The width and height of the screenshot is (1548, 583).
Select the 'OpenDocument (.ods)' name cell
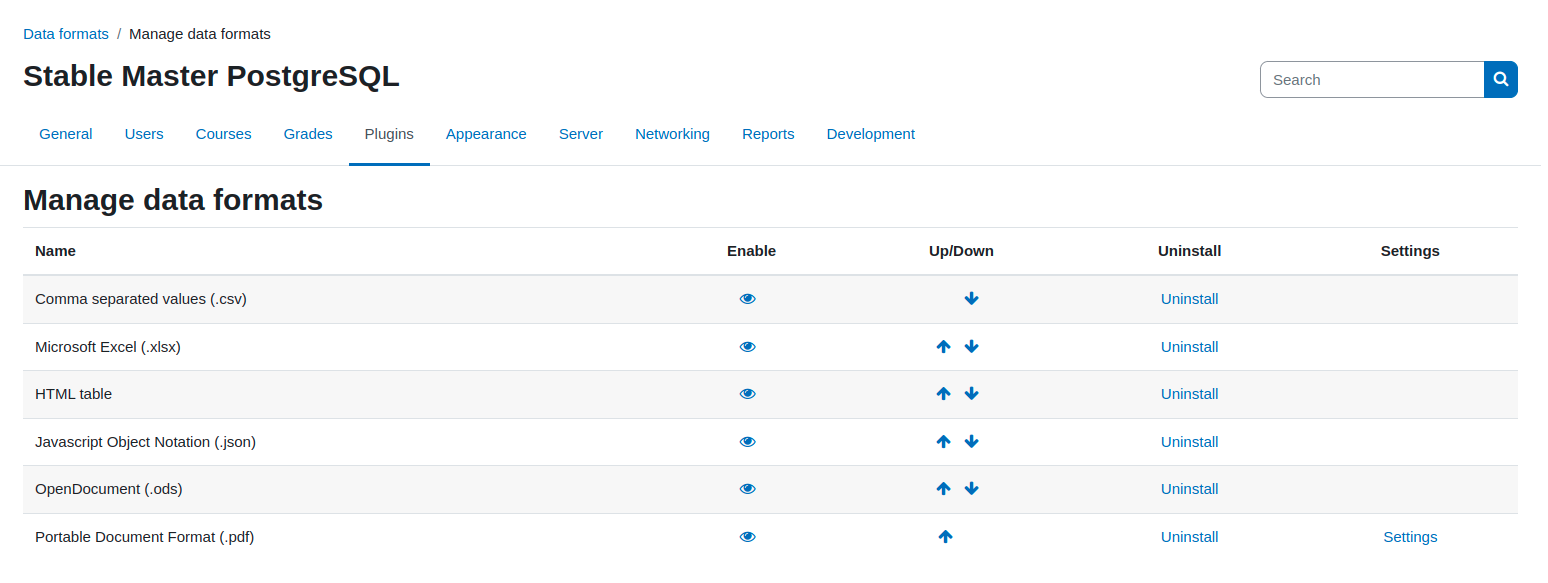coord(109,489)
